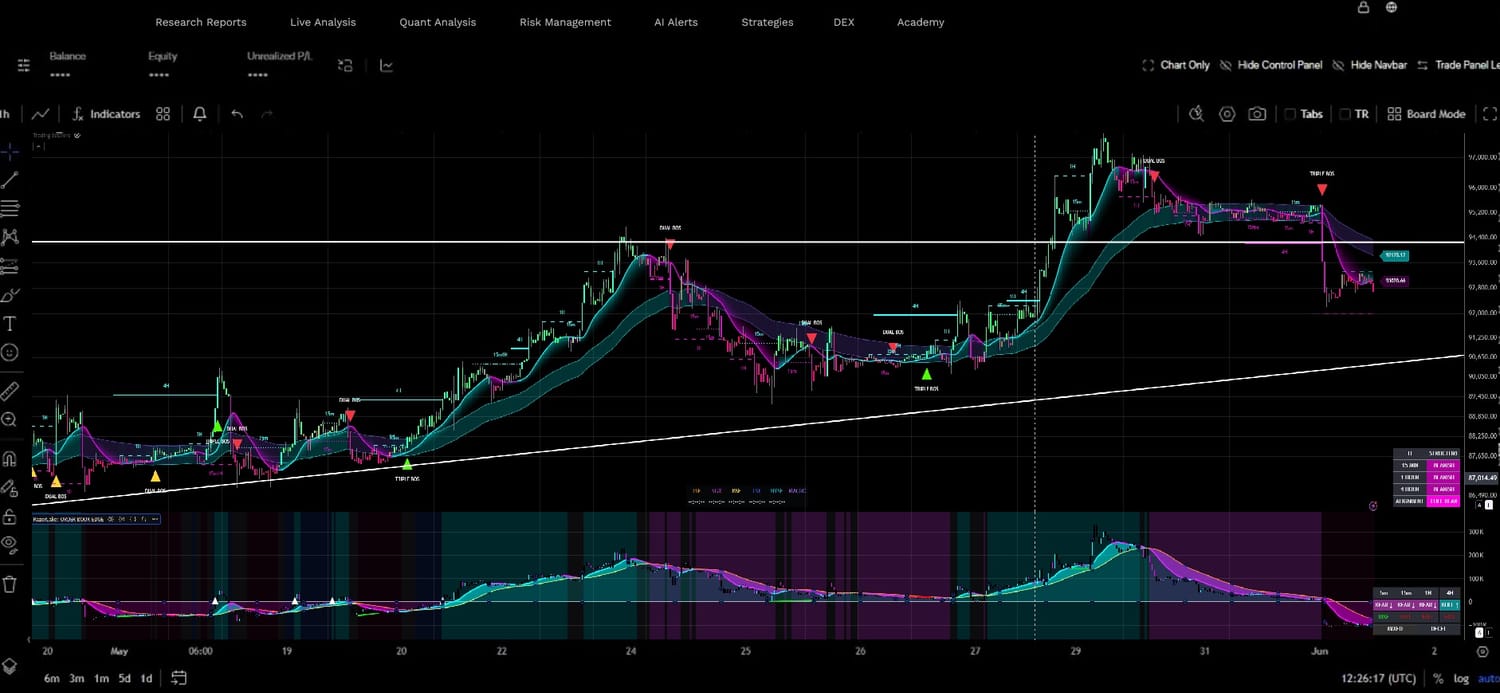This screenshot has height=693, width=1500.
Task: Open the Indicators panel
Action: coord(105,114)
